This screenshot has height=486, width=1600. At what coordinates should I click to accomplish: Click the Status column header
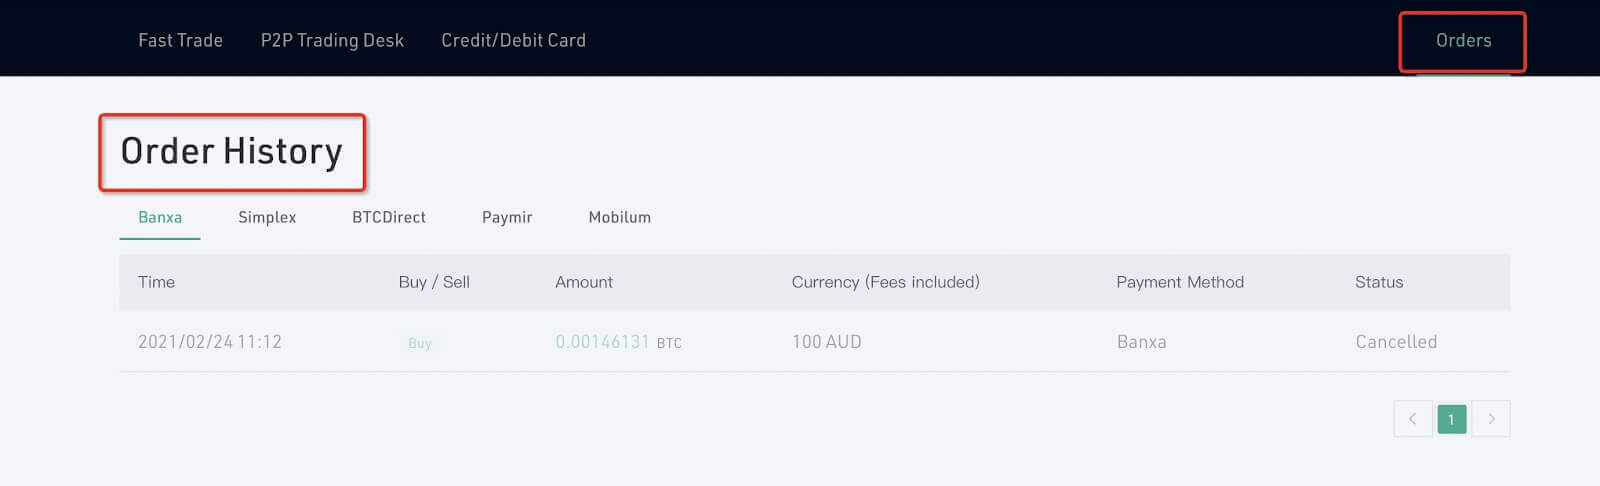(x=1379, y=282)
